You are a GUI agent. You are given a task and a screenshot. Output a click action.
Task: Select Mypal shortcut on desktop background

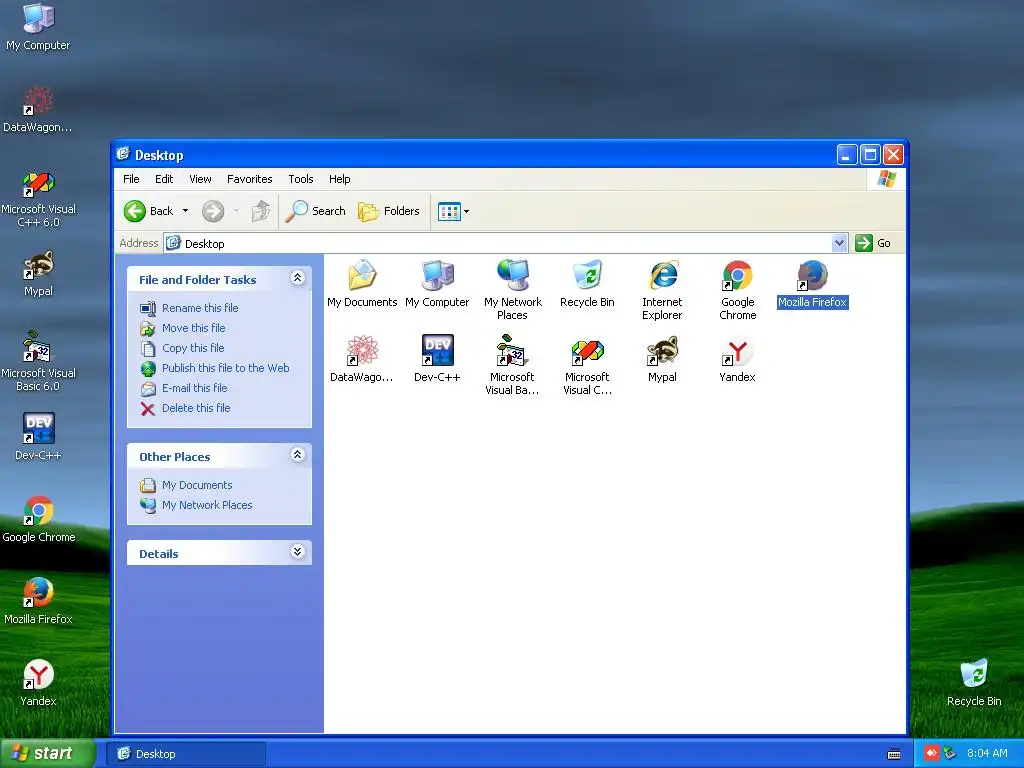(x=38, y=274)
